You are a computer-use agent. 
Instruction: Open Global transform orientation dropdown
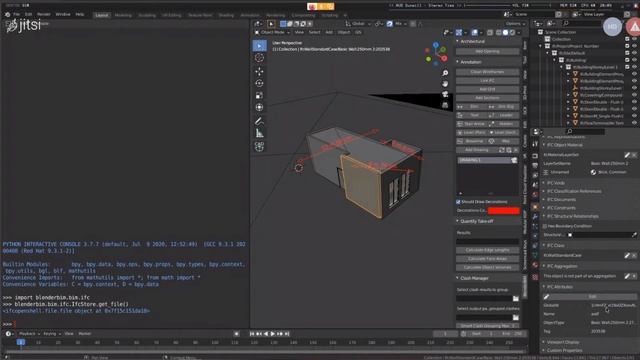pos(358,24)
